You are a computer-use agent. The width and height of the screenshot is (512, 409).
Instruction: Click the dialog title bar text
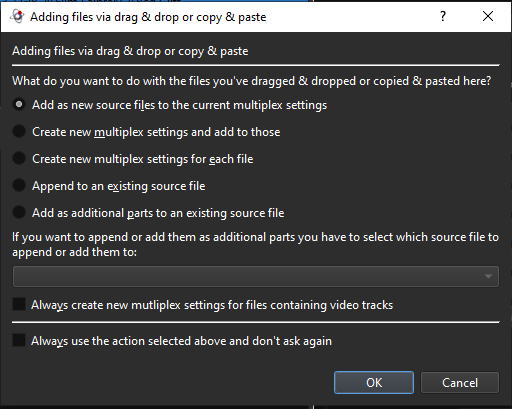(148, 17)
